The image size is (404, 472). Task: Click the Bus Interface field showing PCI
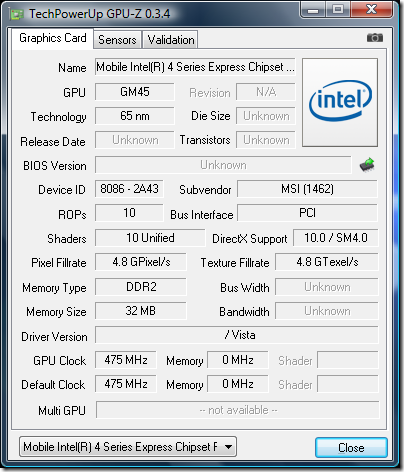[x=307, y=213]
